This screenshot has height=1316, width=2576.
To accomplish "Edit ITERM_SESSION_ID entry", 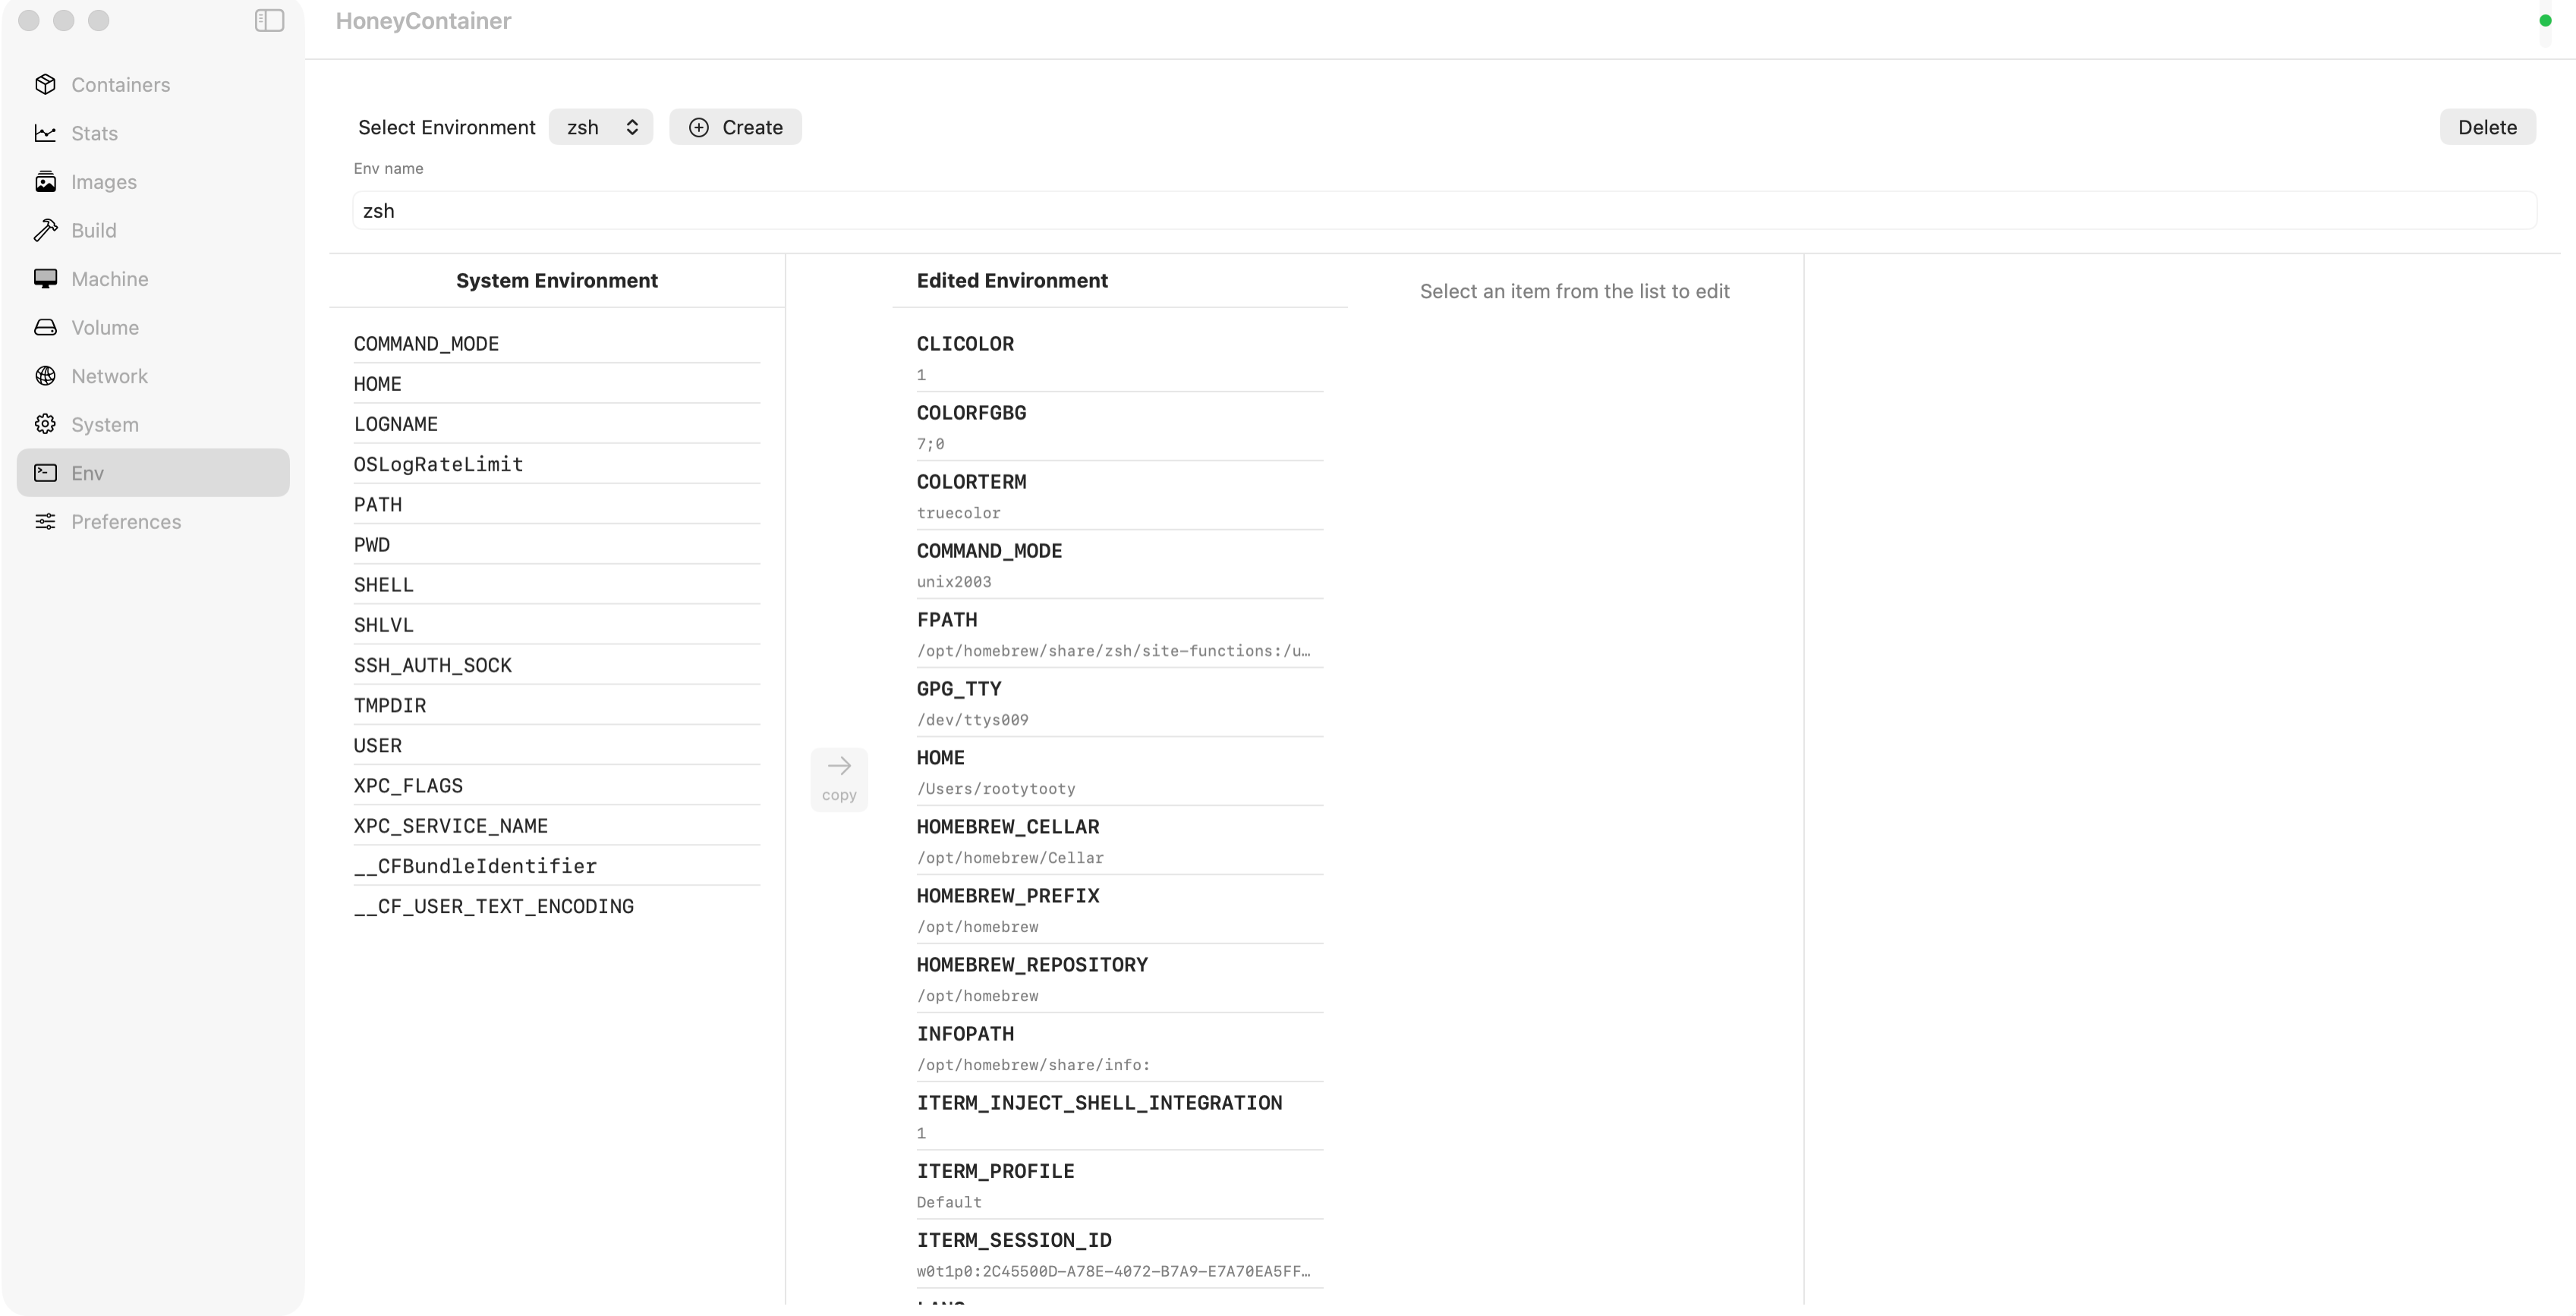I will (1120, 1254).
